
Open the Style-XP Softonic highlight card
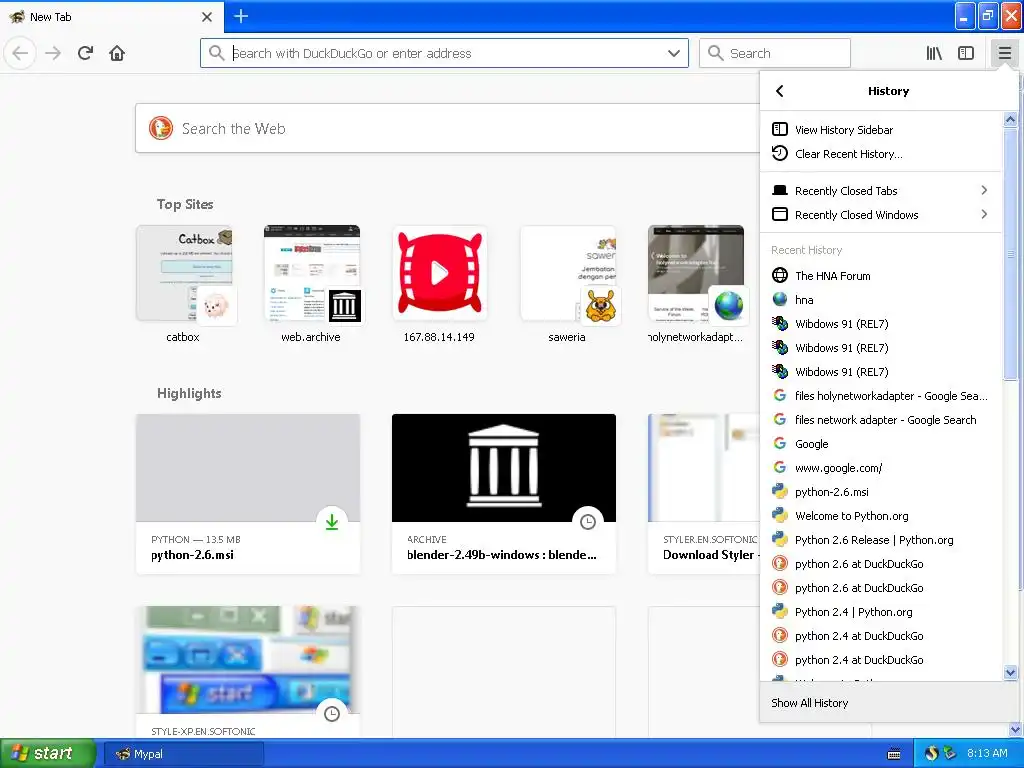(248, 672)
